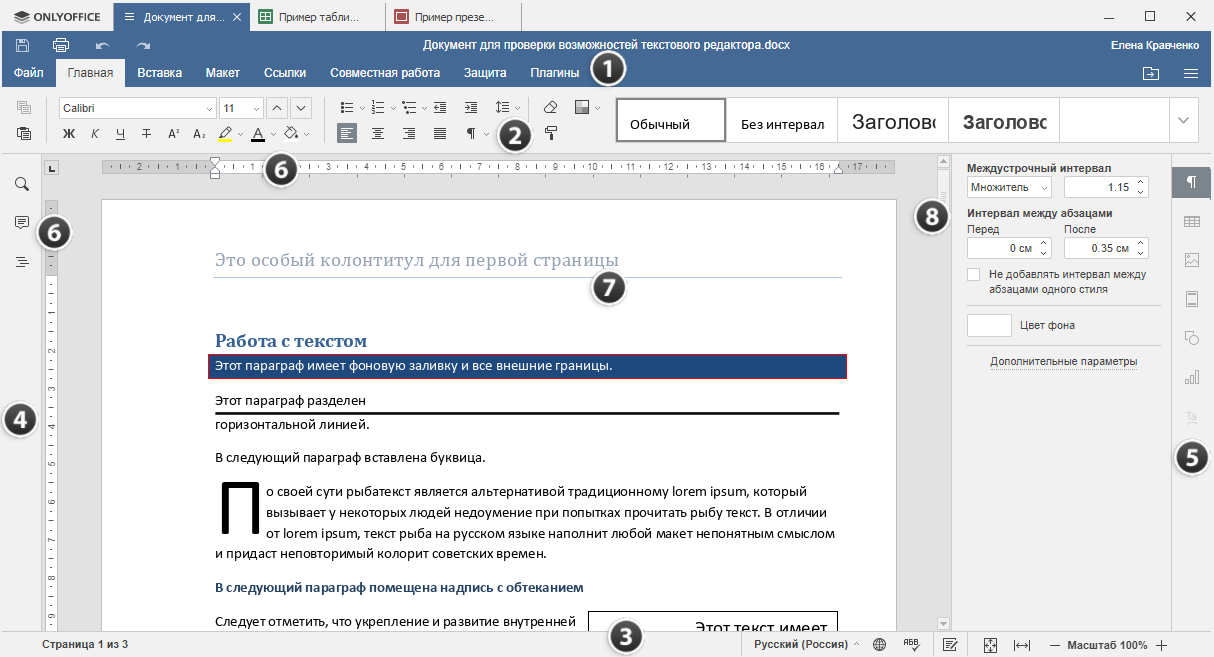
Task: Click the copy style paint roller icon
Action: [x=550, y=133]
